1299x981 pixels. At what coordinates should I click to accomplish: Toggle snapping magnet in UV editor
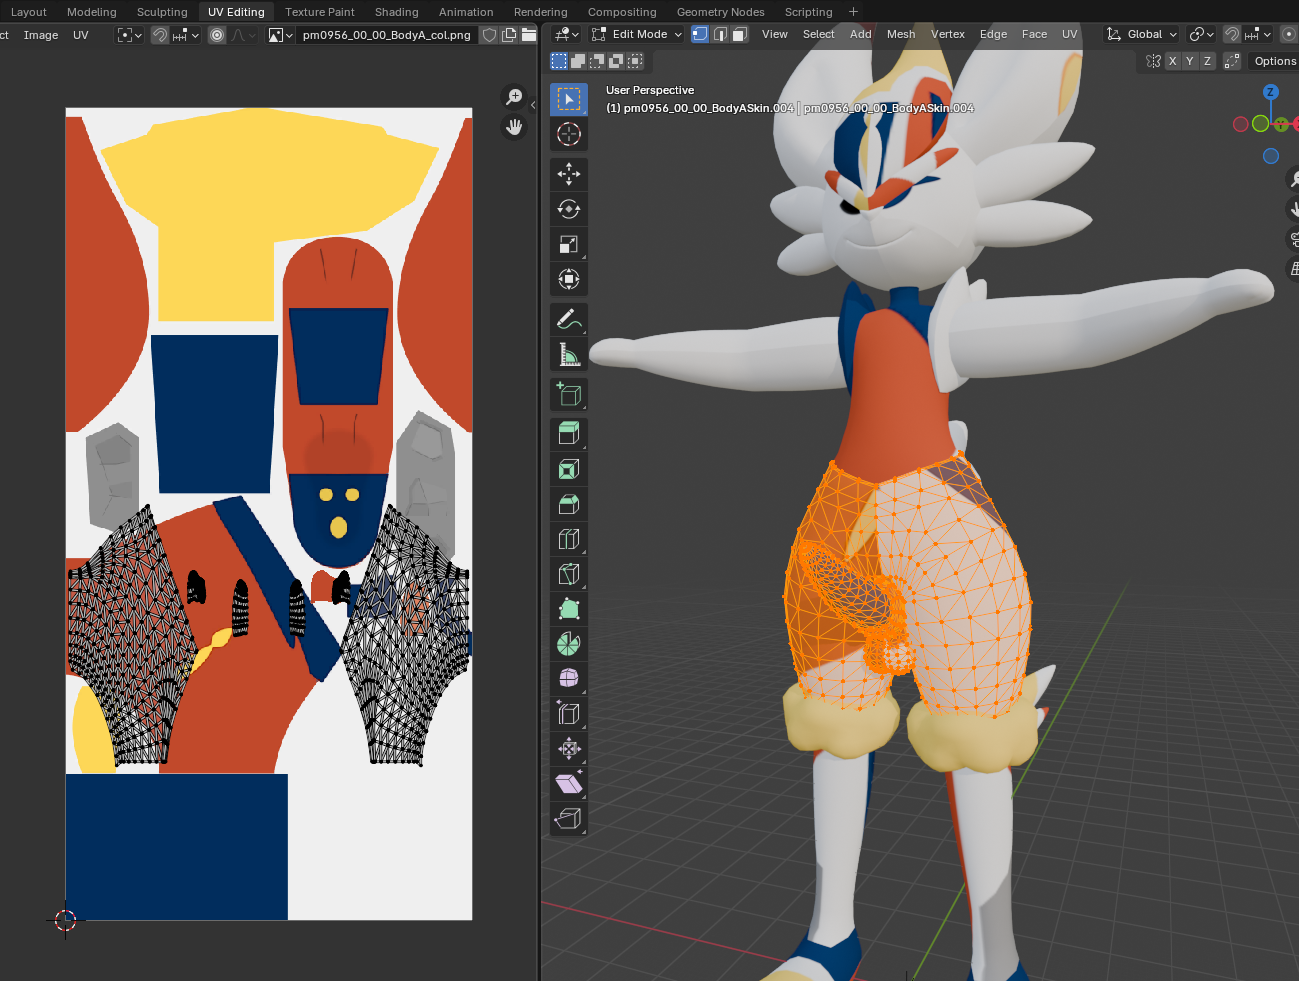pos(160,35)
